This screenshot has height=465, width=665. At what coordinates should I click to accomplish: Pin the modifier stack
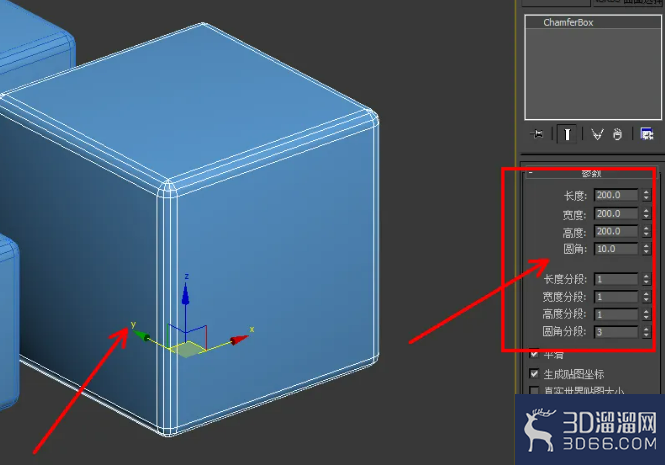[537, 134]
